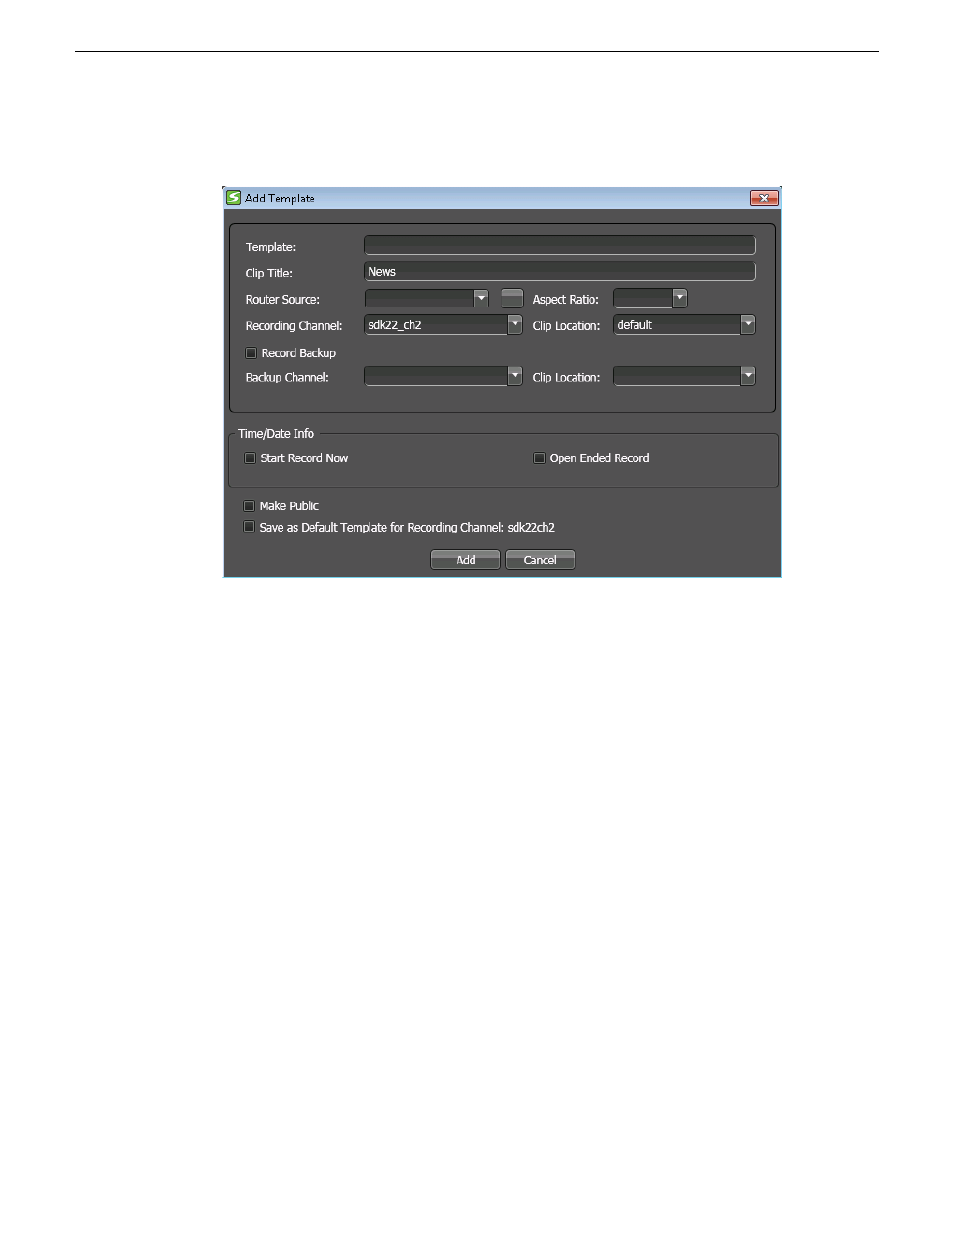This screenshot has width=954, height=1235.
Task: Click the Clip Title field containing News
Action: point(559,272)
